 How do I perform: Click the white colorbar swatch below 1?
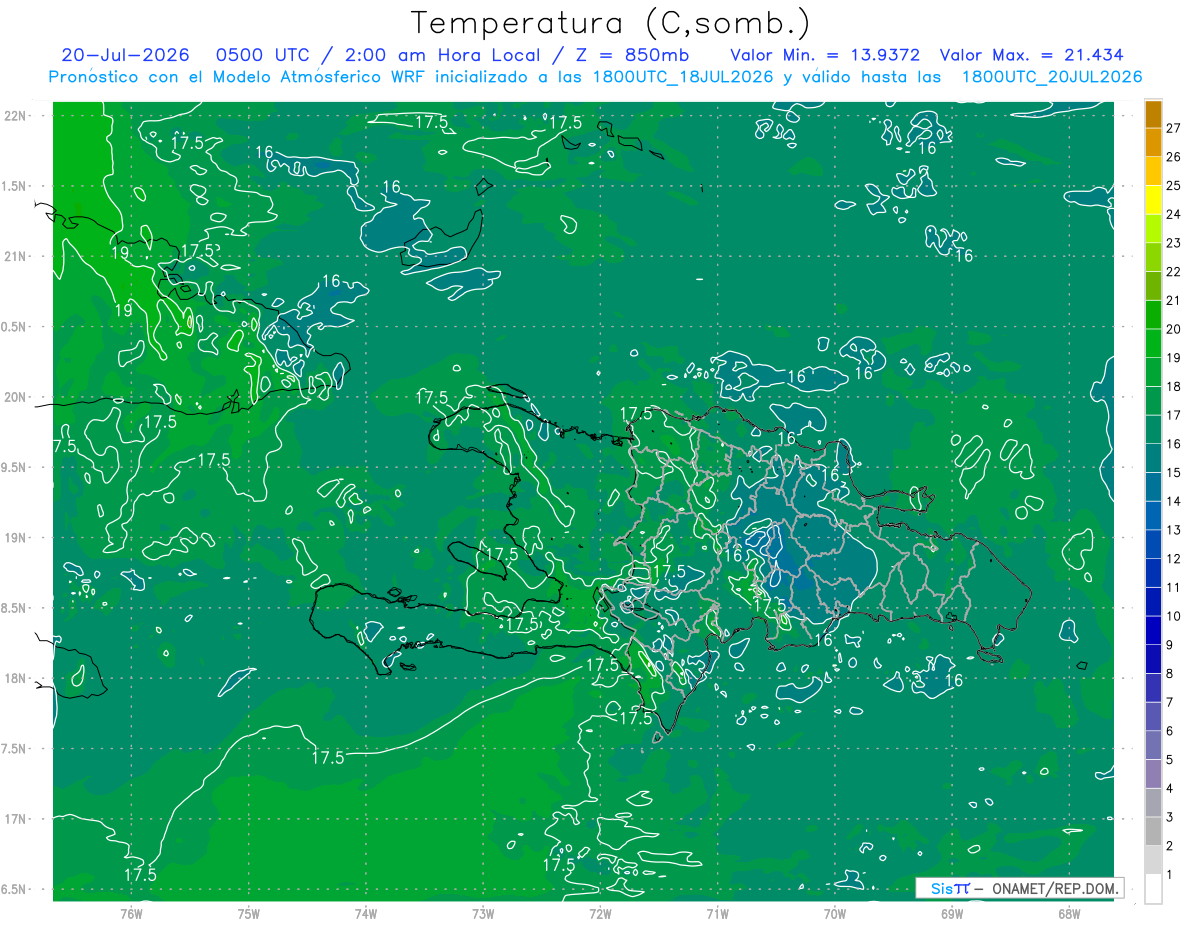click(1153, 889)
